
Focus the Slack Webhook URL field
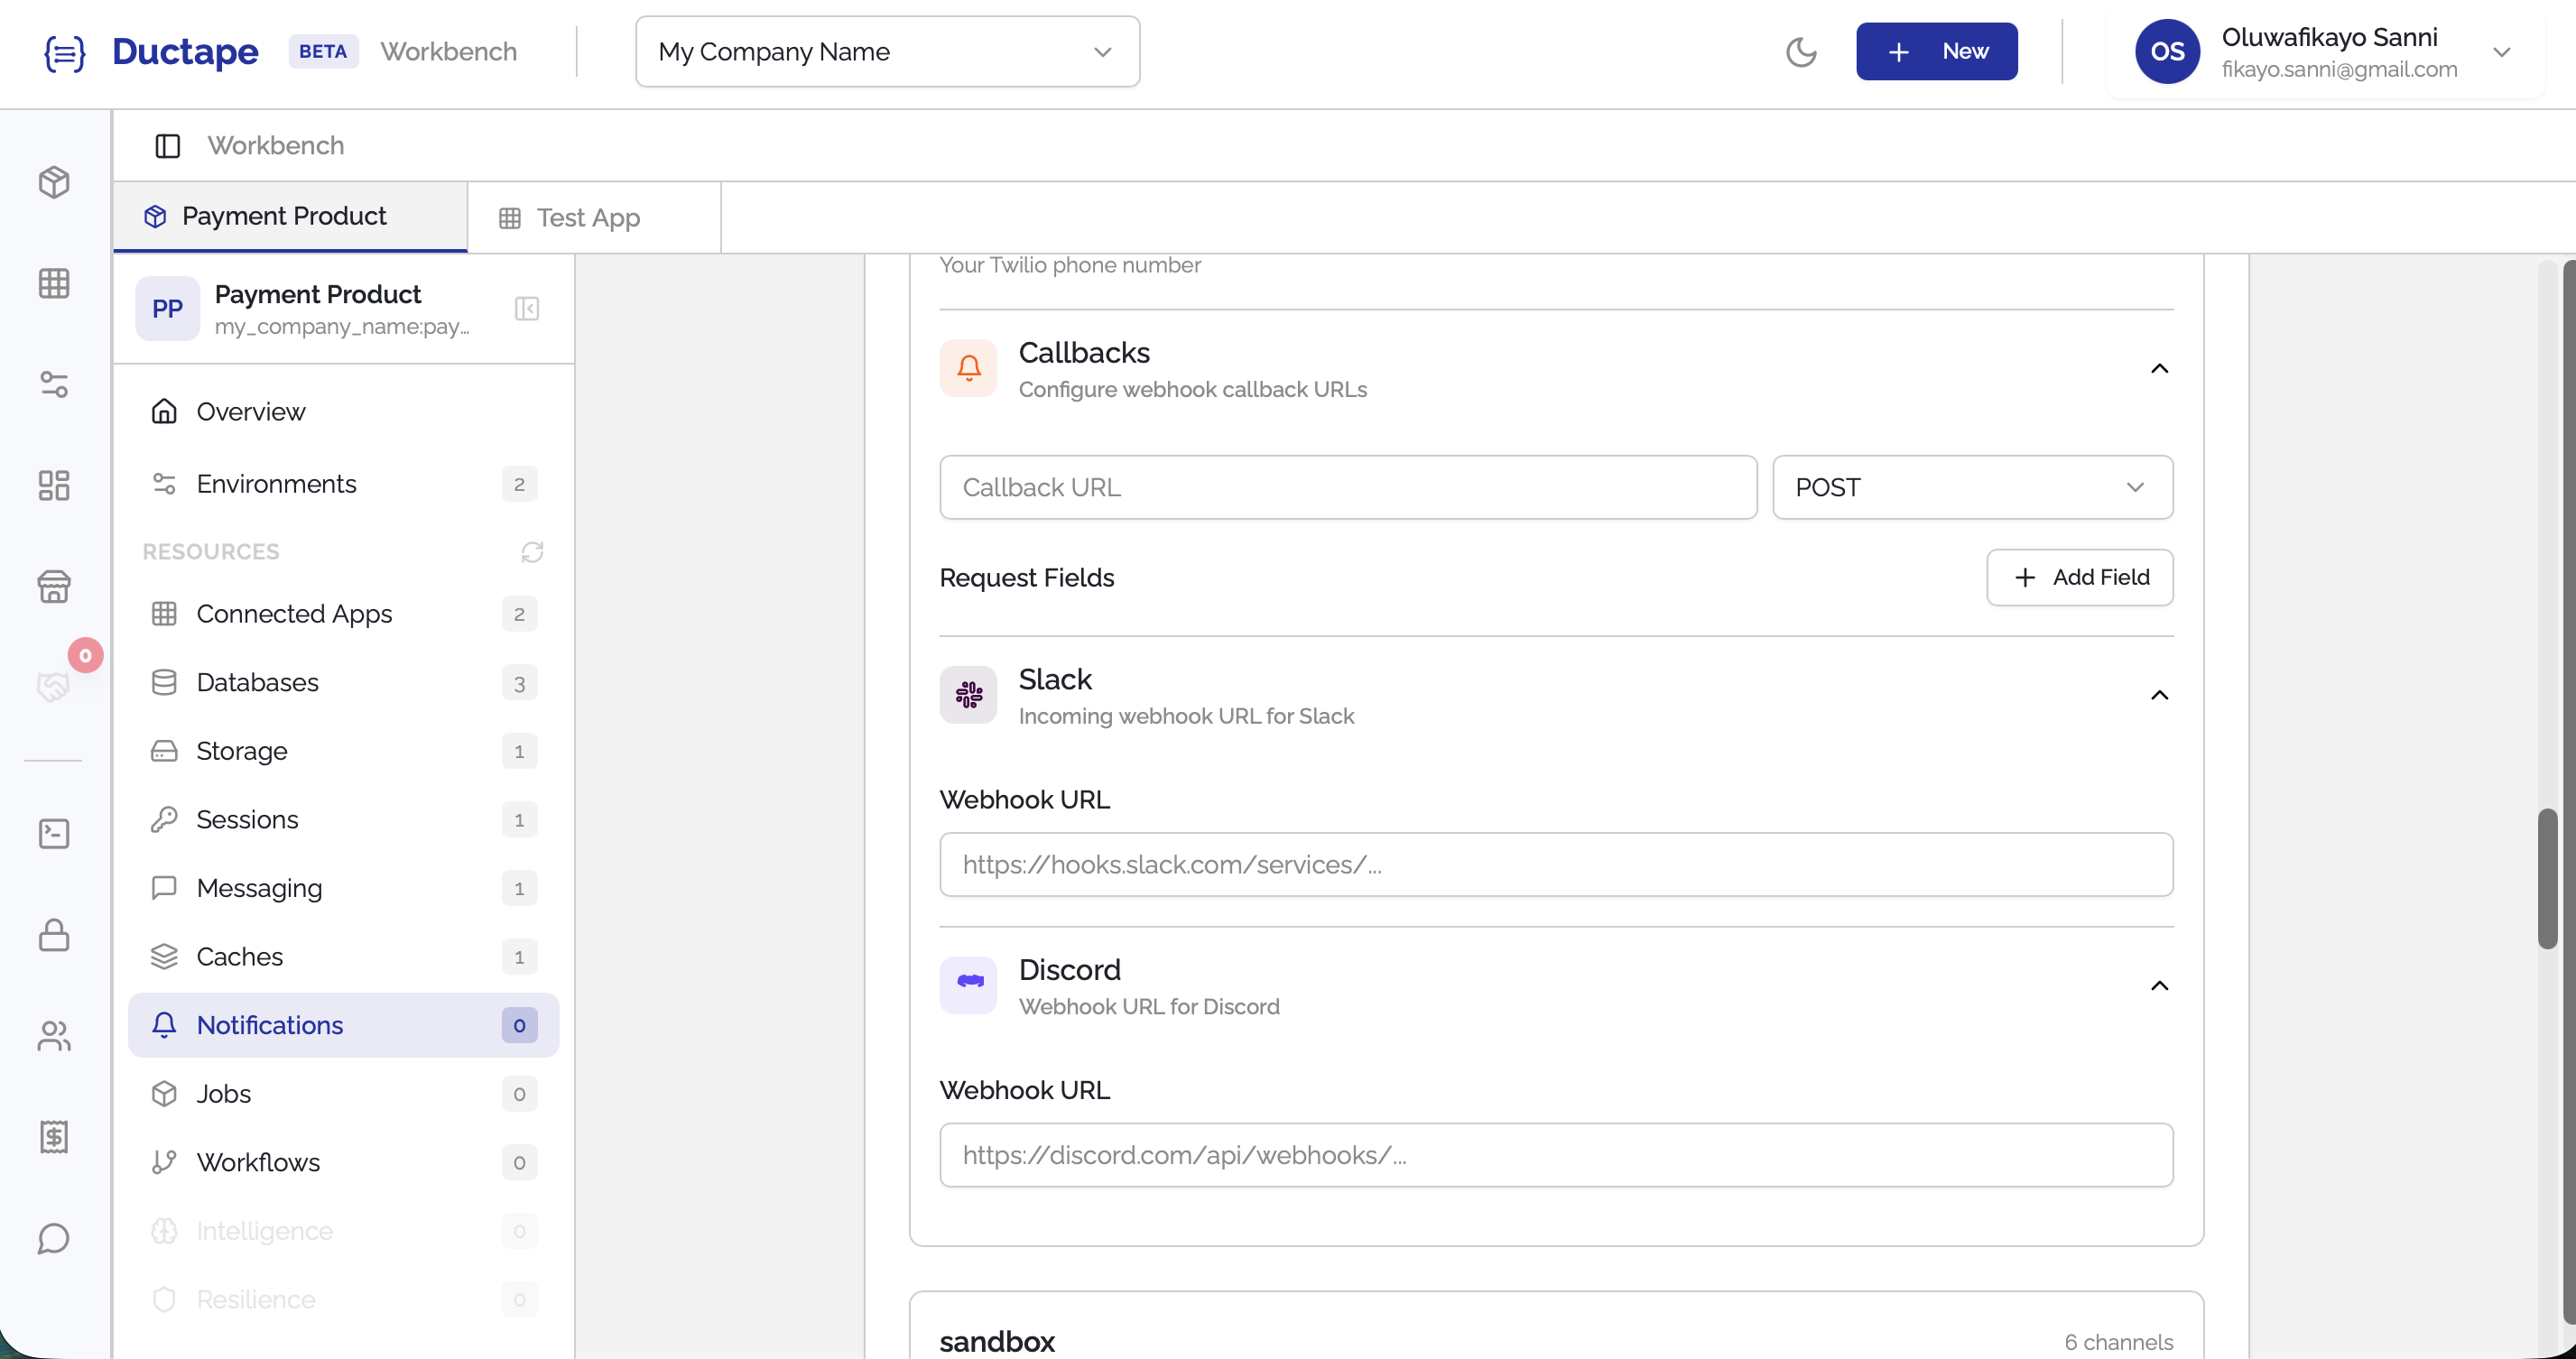(1555, 865)
